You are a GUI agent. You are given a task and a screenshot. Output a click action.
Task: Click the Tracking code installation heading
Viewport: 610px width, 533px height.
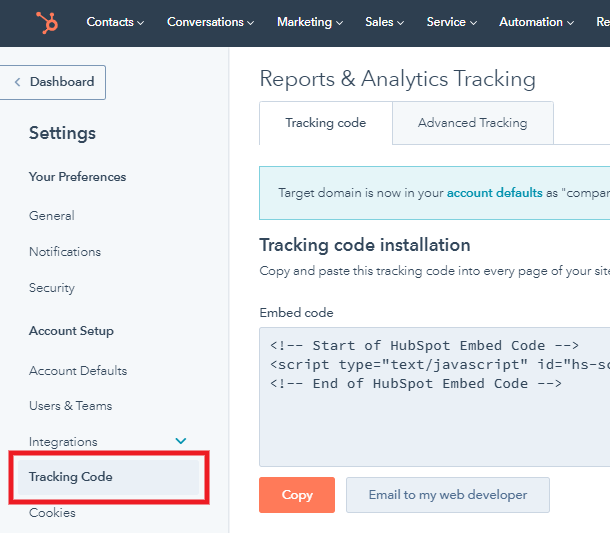(365, 245)
